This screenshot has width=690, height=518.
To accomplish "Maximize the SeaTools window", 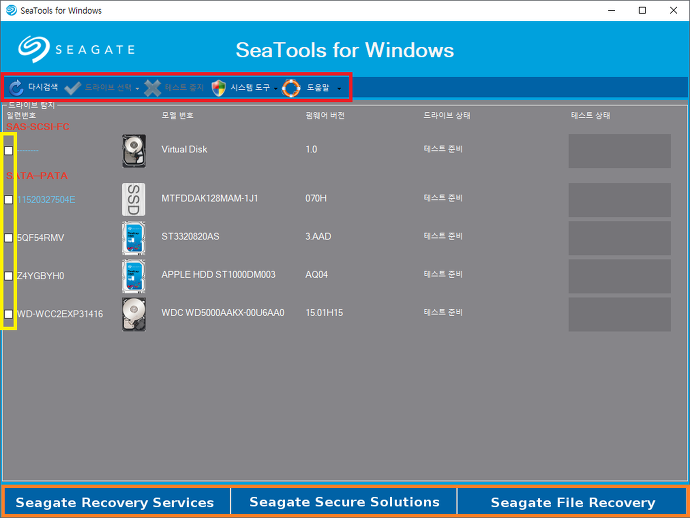I will point(642,10).
